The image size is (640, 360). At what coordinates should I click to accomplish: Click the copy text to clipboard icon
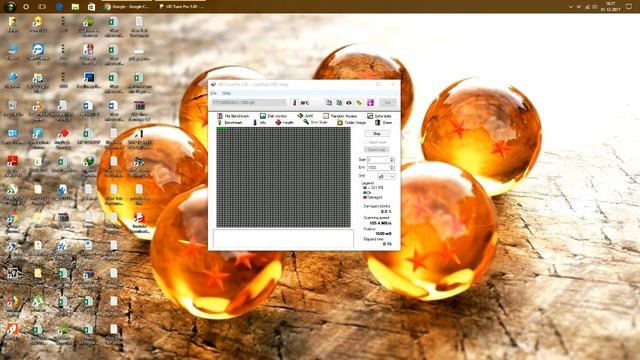point(329,103)
